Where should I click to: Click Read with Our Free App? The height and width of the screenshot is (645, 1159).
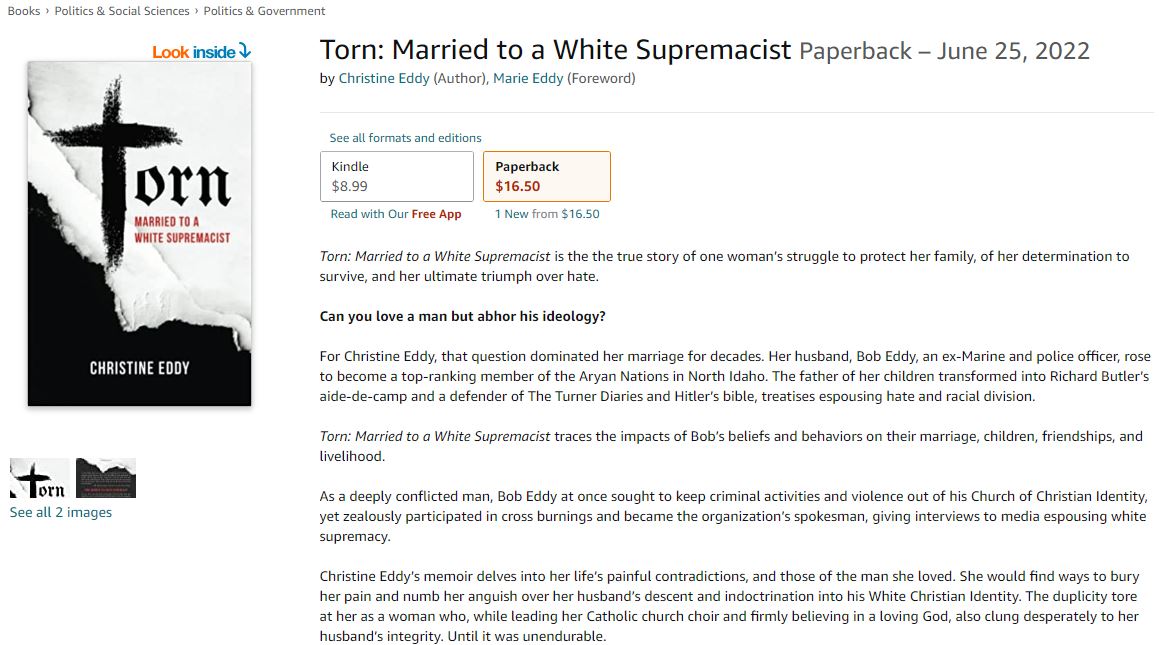click(x=396, y=214)
